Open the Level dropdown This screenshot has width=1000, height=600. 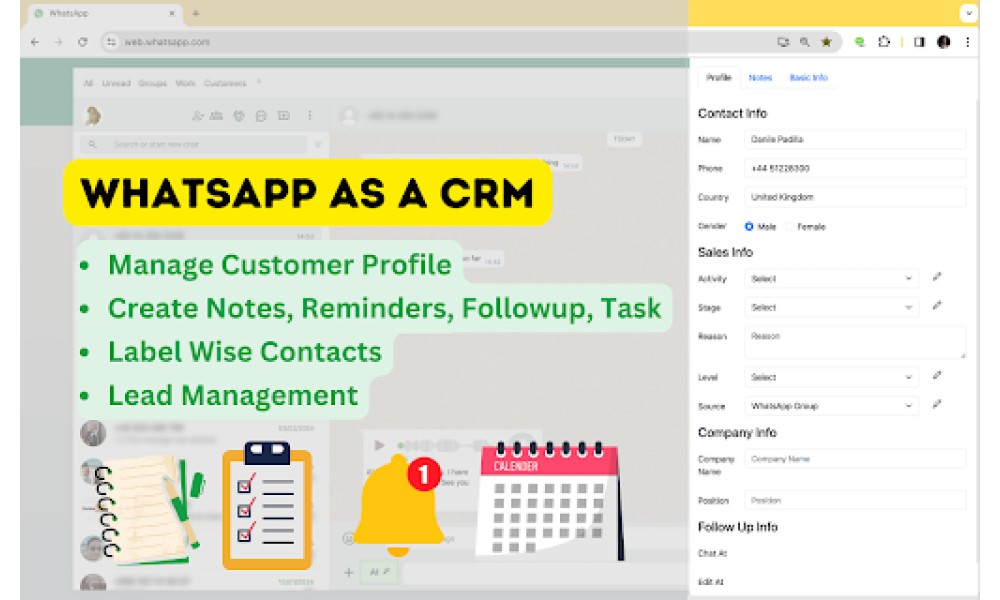coord(832,377)
